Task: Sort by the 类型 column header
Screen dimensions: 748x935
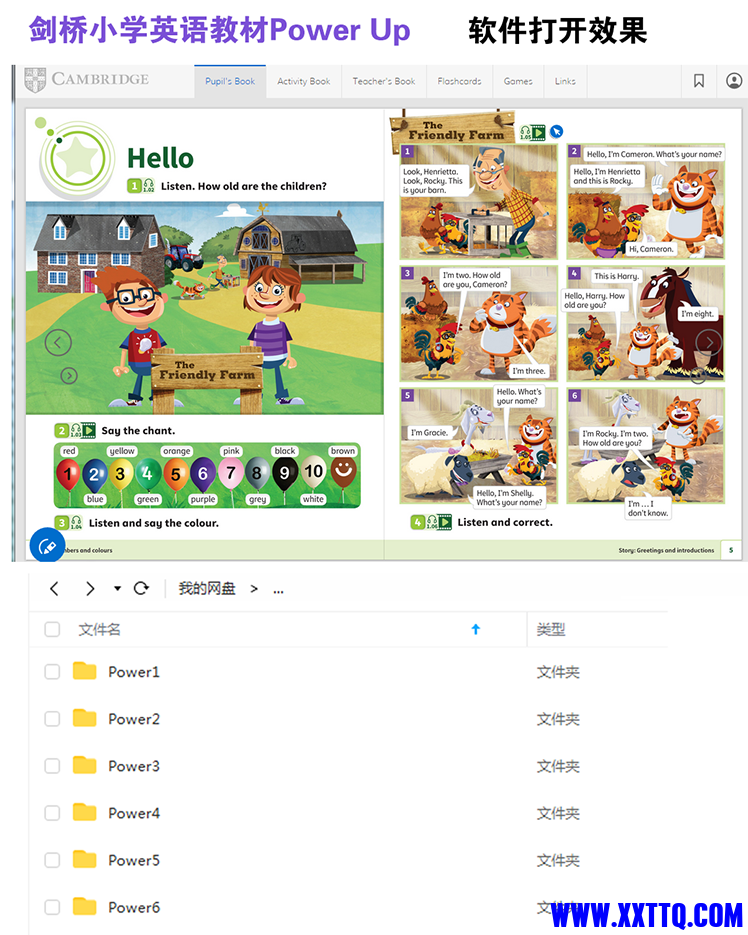Action: 551,629
